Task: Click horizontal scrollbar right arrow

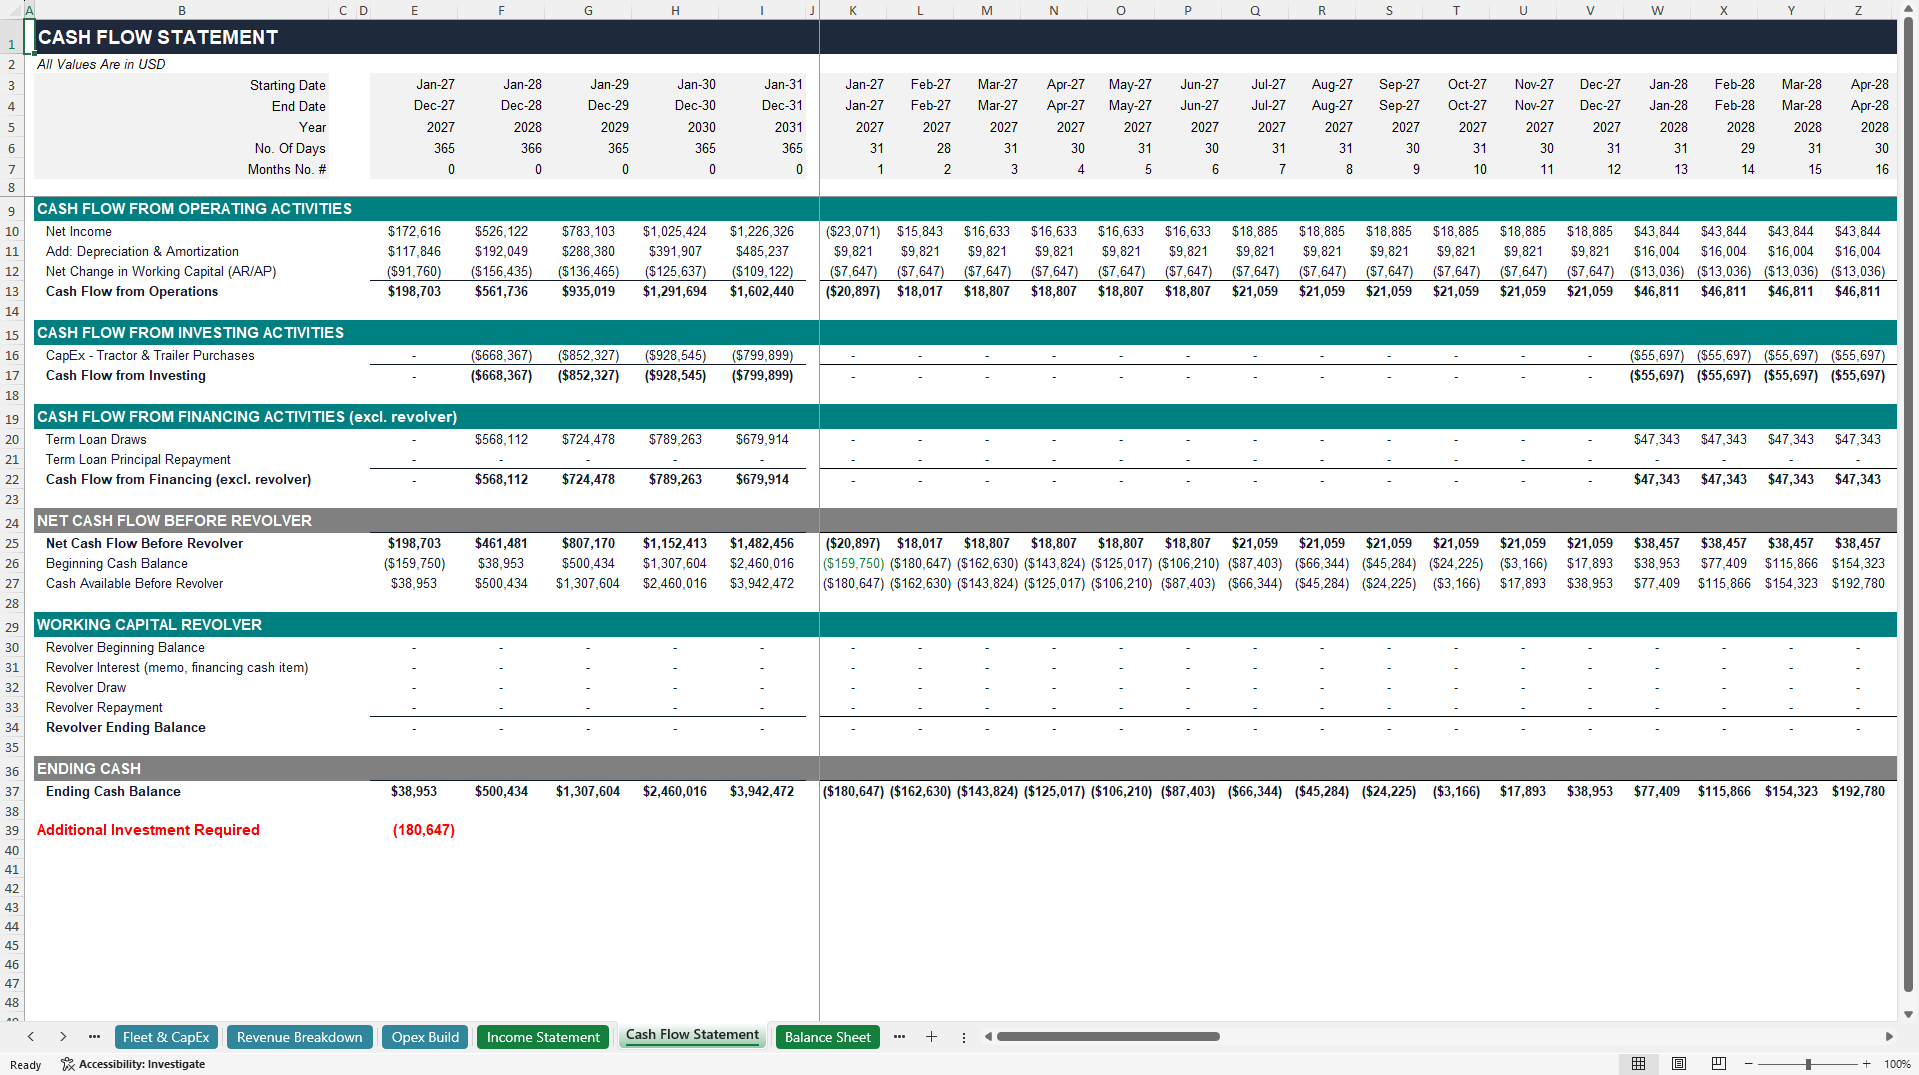Action: 1889,1037
